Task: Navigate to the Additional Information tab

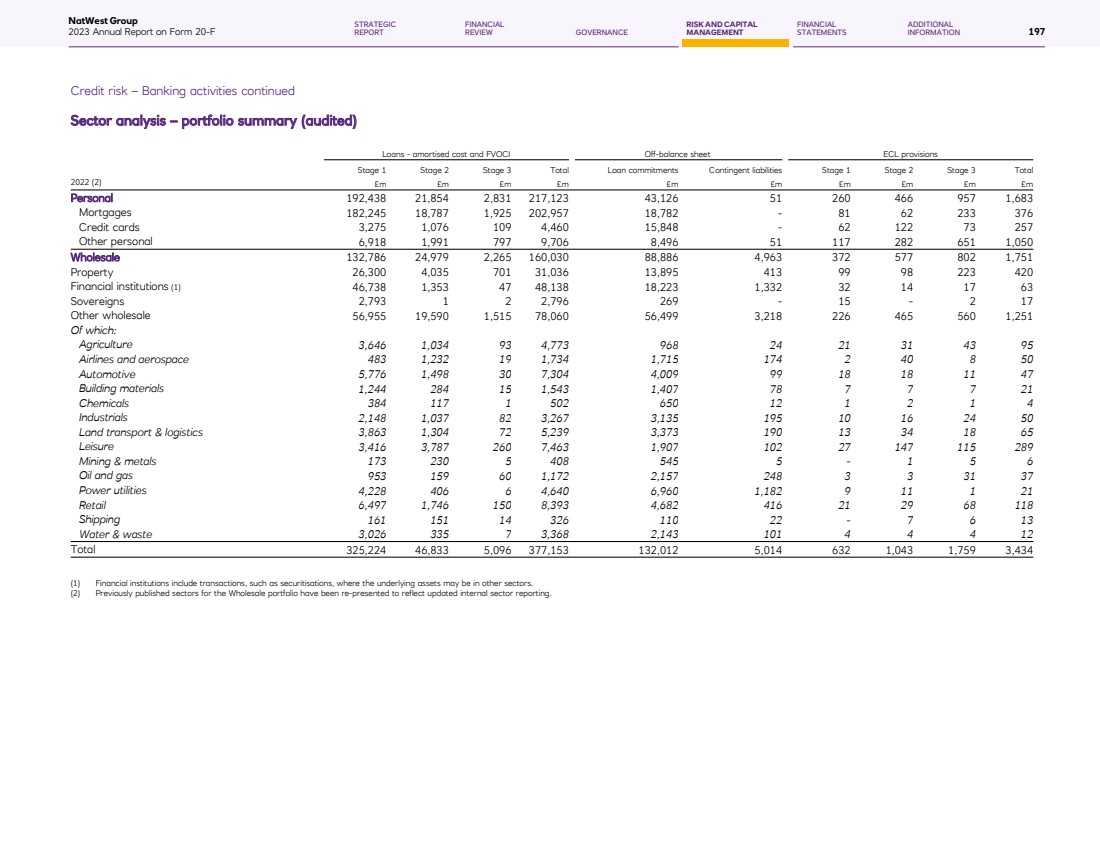Action: pos(933,28)
